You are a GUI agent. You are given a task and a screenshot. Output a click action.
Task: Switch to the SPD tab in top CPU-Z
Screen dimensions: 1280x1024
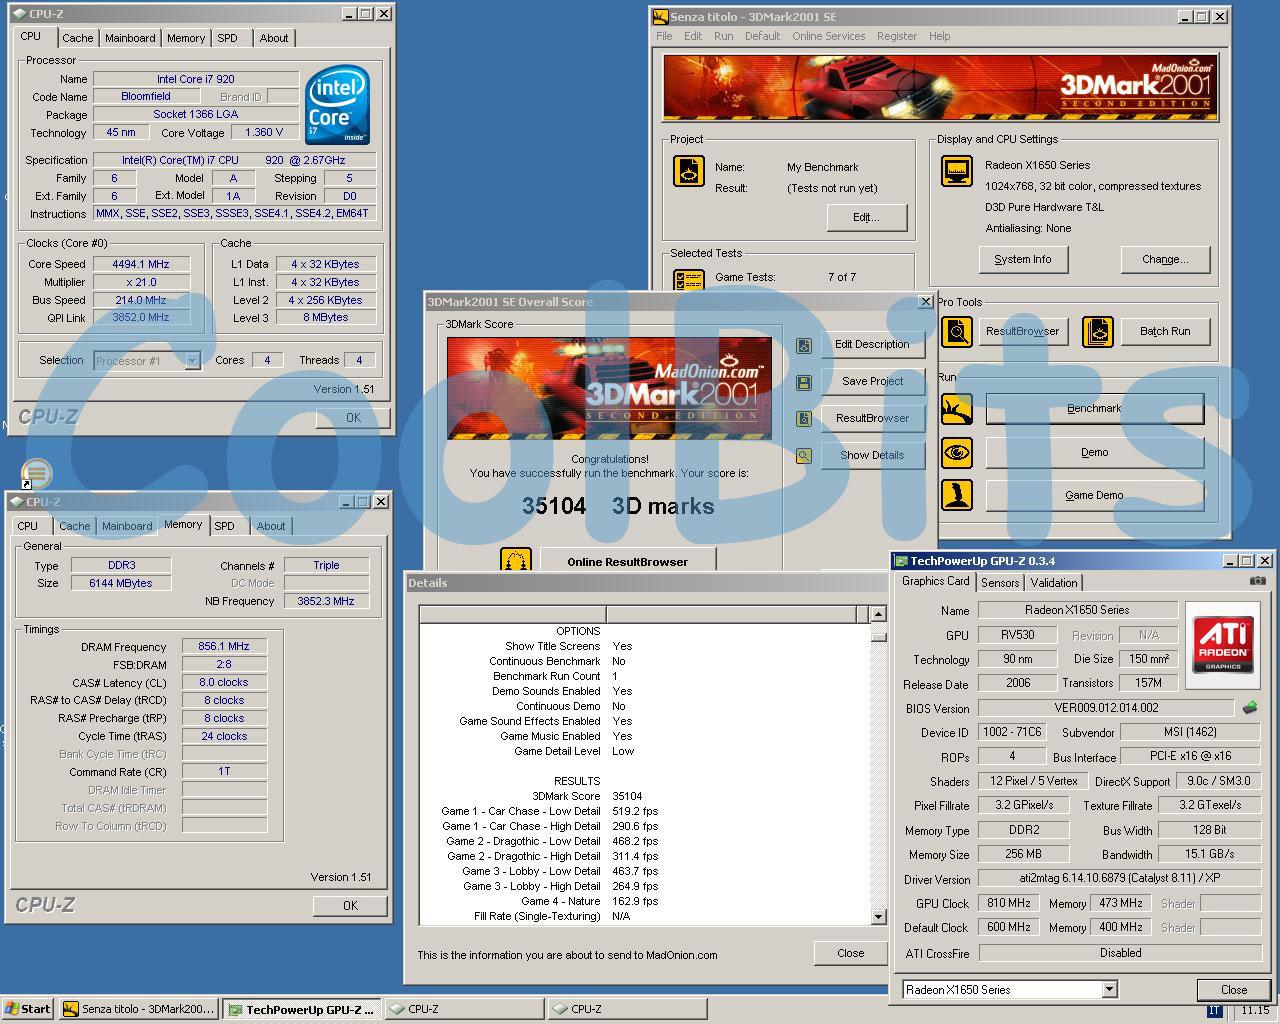[x=228, y=38]
